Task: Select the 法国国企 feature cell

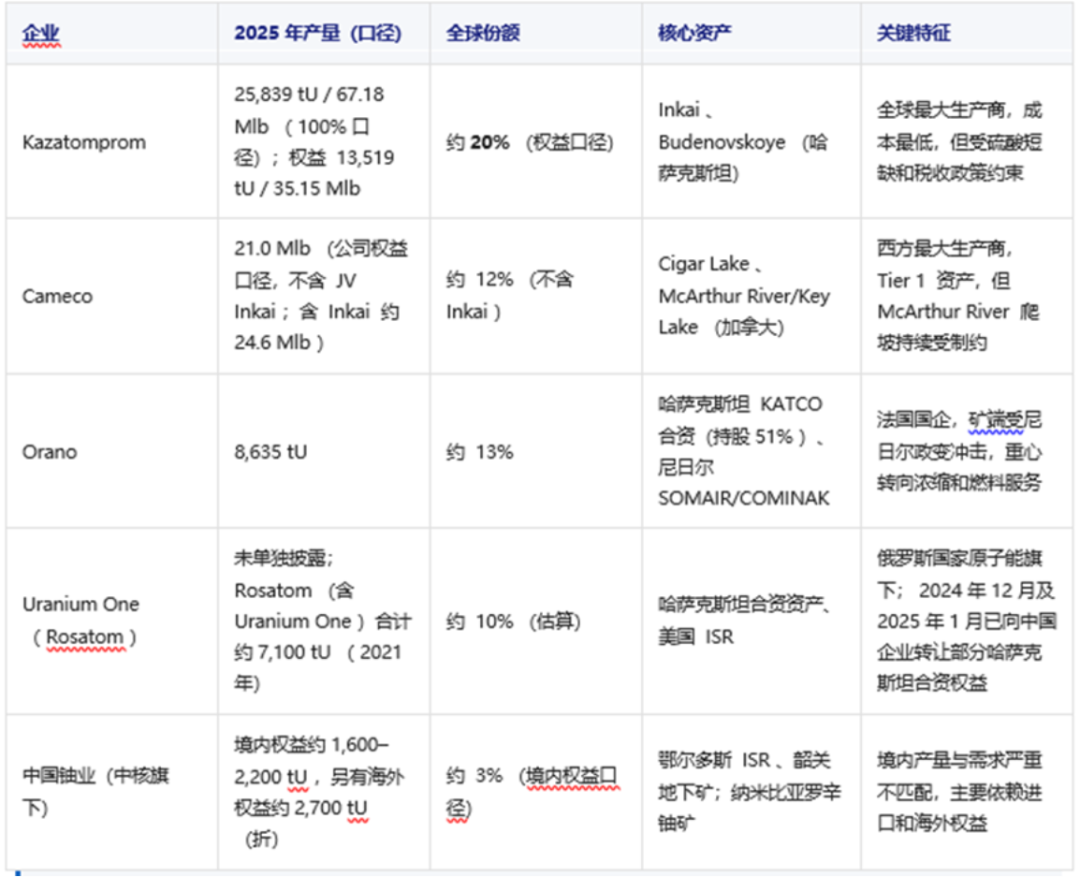Action: [x=967, y=451]
